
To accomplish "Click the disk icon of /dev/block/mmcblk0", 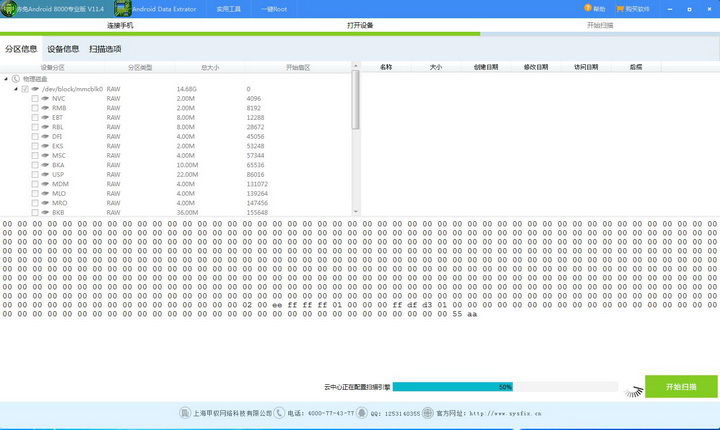I will pyautogui.click(x=35, y=89).
